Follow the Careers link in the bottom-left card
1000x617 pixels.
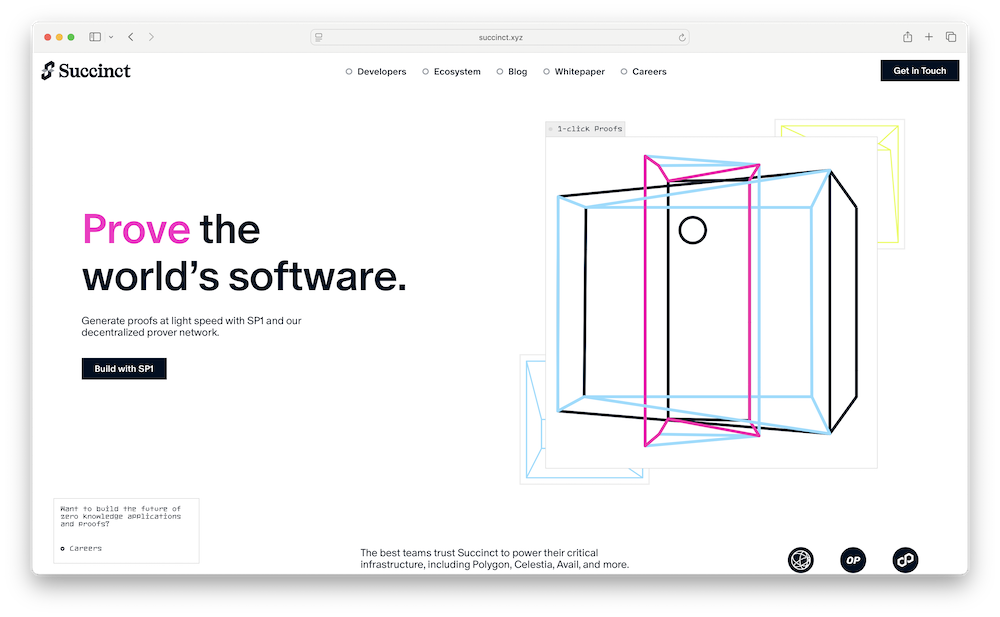click(81, 548)
